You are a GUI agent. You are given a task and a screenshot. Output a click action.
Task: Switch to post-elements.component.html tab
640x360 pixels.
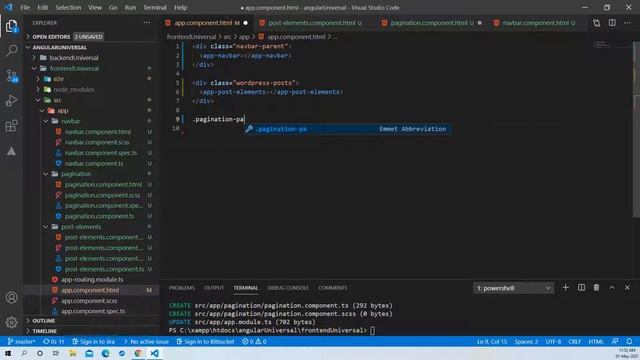311,23
